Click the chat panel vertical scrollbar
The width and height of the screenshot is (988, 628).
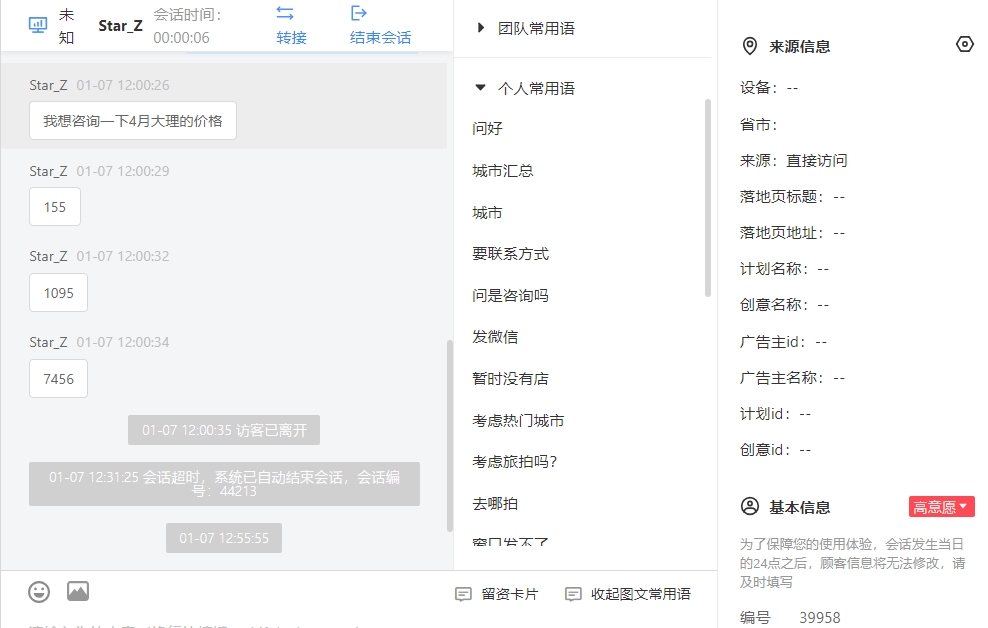coord(450,436)
